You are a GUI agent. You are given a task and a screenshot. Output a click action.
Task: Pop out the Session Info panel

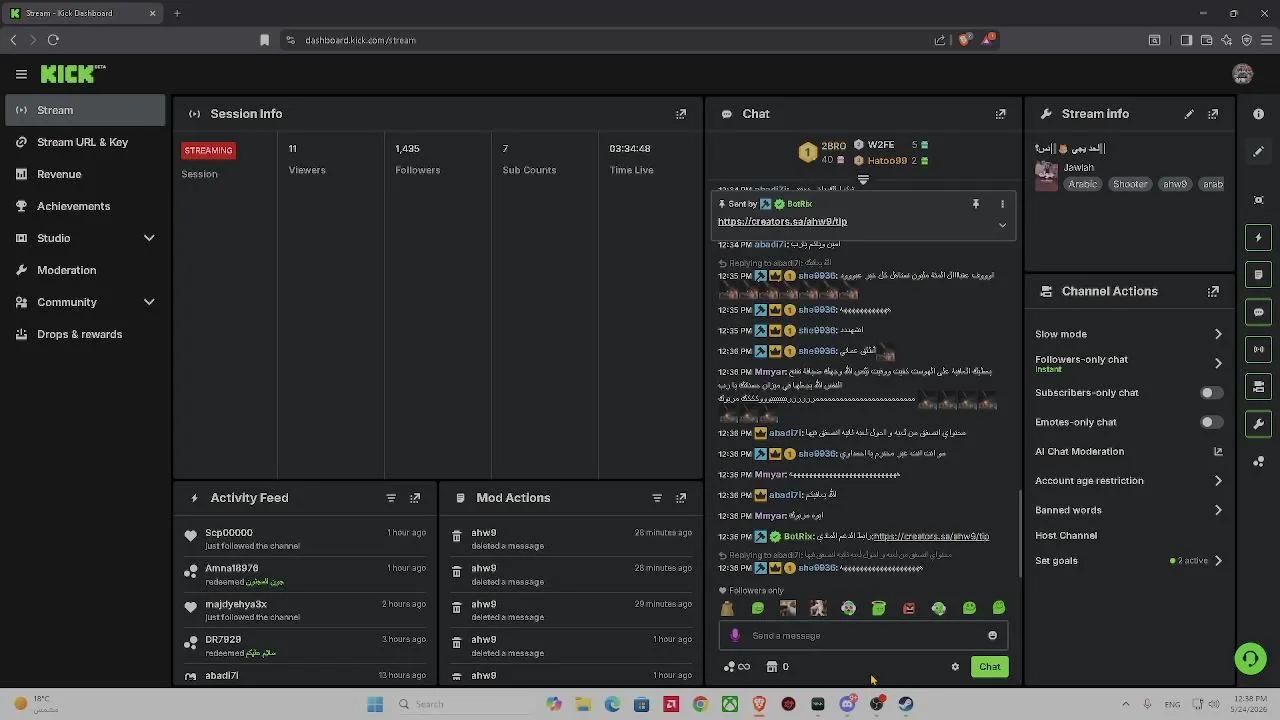(x=681, y=114)
